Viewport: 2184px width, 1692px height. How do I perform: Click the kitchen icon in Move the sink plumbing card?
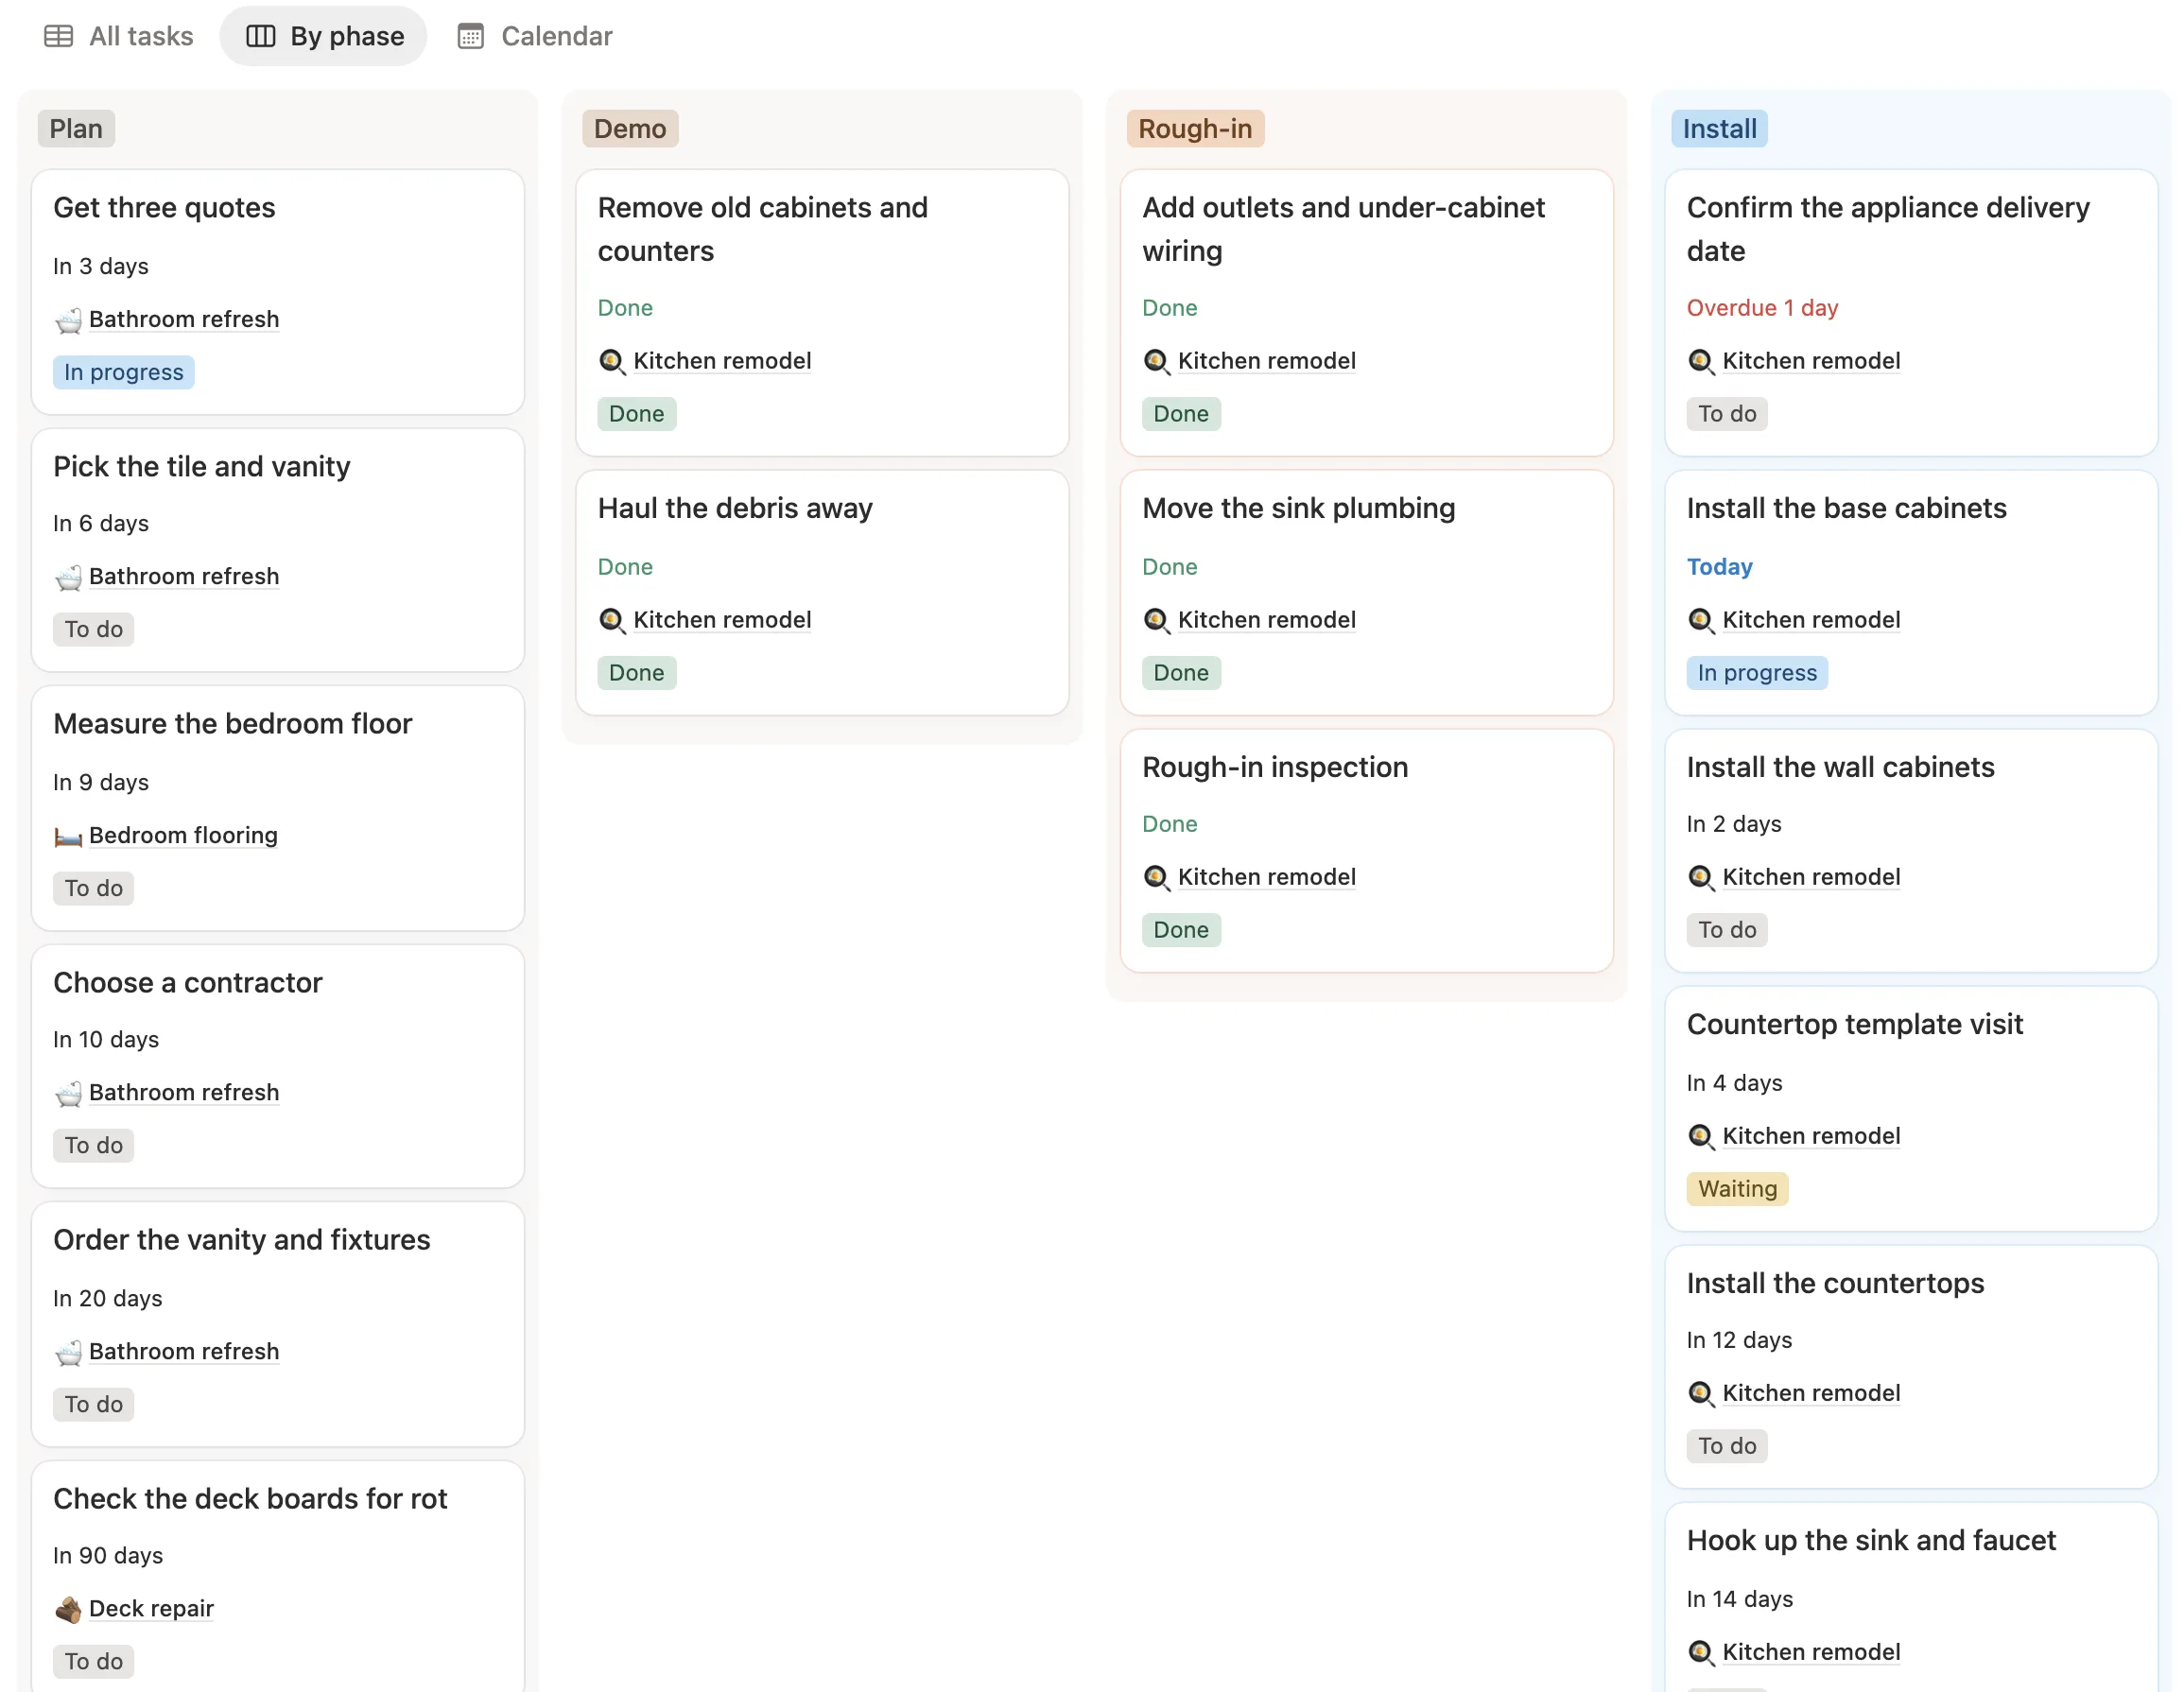pyautogui.click(x=1156, y=620)
